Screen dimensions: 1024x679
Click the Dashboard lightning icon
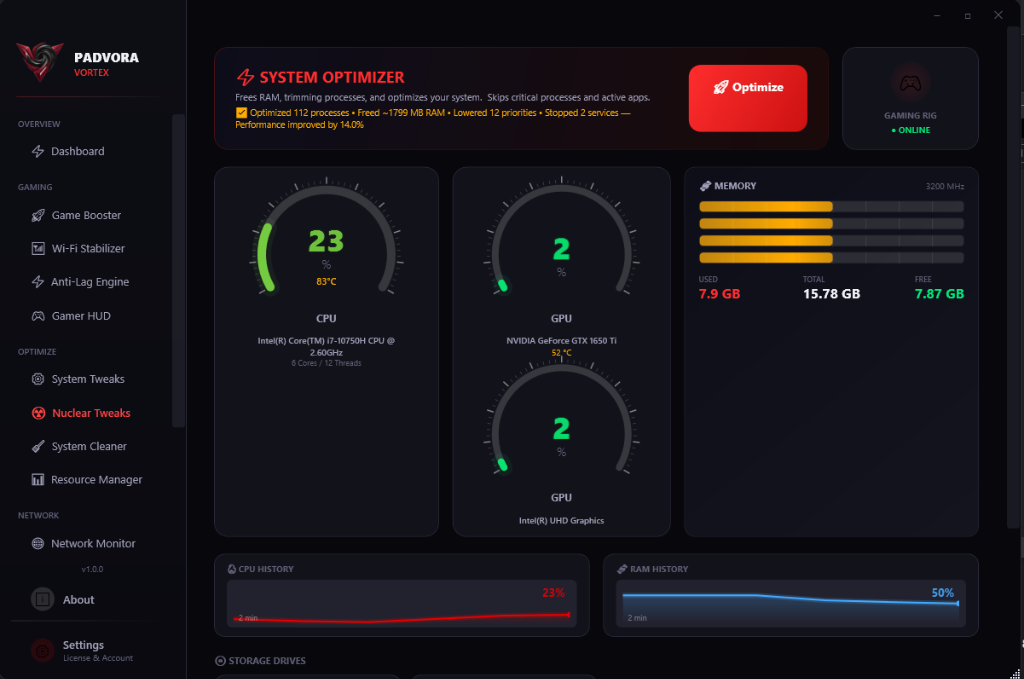click(x=38, y=151)
